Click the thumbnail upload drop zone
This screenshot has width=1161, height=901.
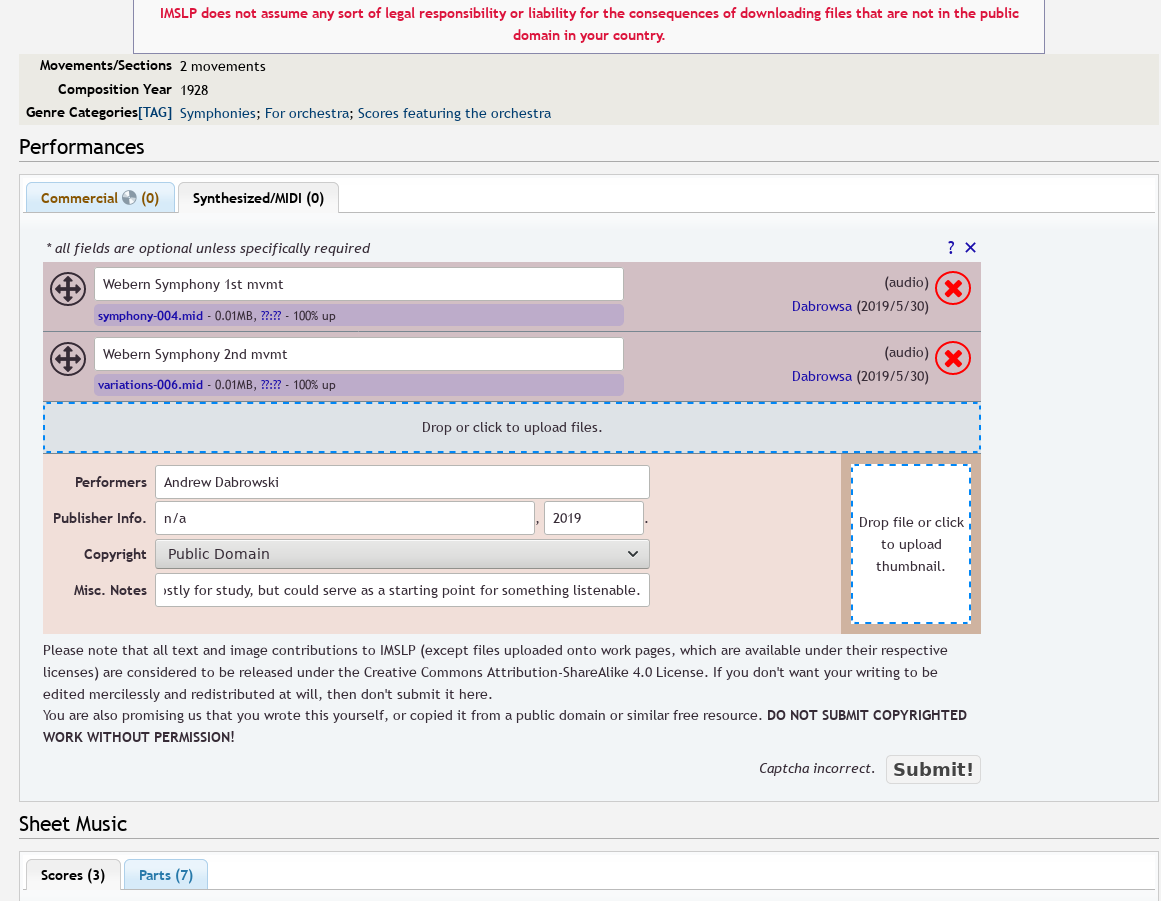point(911,544)
